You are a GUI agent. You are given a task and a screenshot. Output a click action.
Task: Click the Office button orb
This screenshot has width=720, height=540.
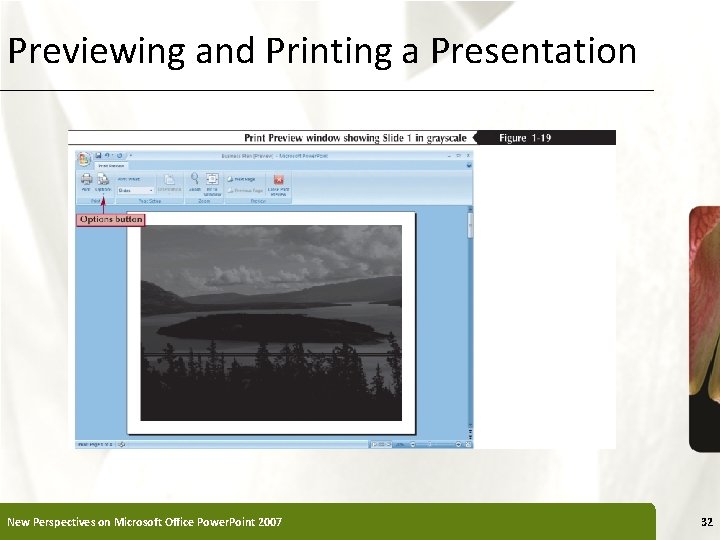click(x=84, y=159)
